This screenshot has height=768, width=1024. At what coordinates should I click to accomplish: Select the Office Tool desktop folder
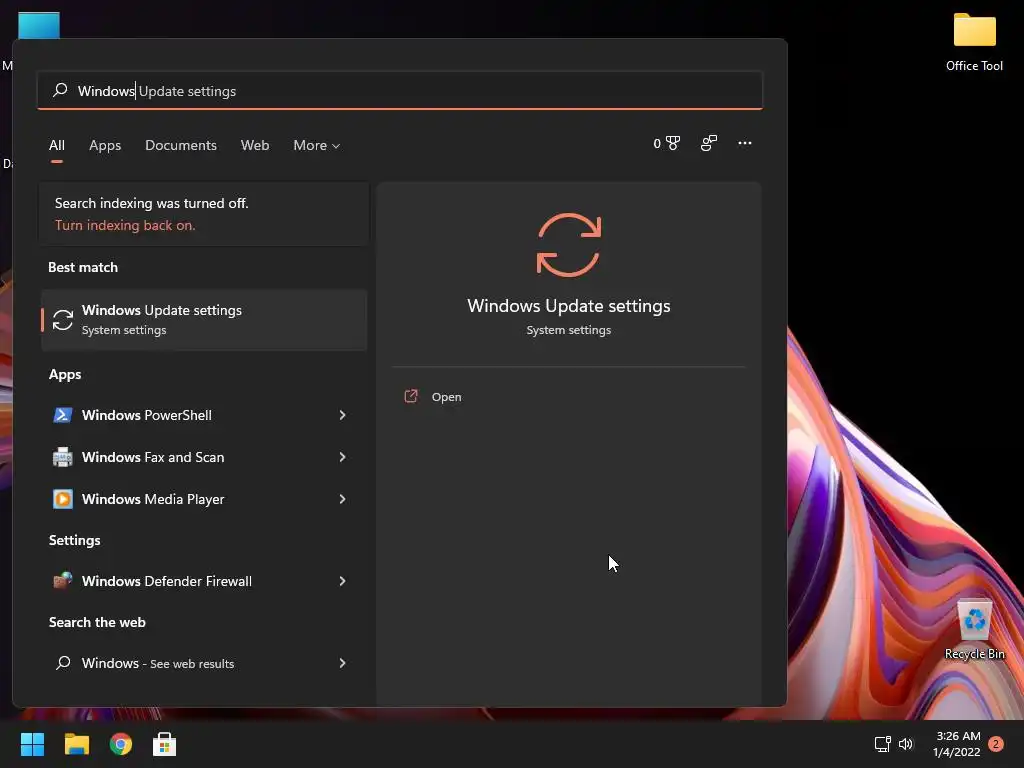tap(974, 42)
